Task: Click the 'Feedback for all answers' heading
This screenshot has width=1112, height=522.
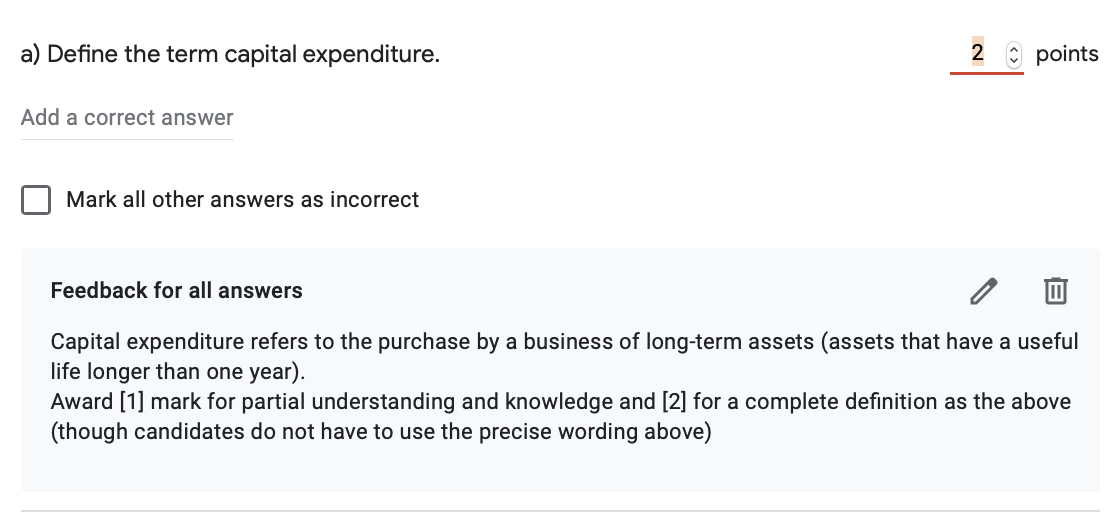Action: click(x=177, y=291)
